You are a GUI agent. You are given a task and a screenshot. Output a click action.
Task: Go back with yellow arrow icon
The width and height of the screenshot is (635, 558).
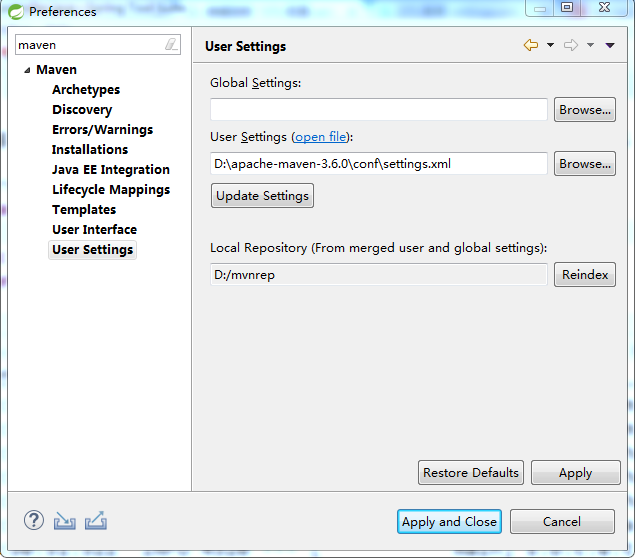click(x=531, y=45)
